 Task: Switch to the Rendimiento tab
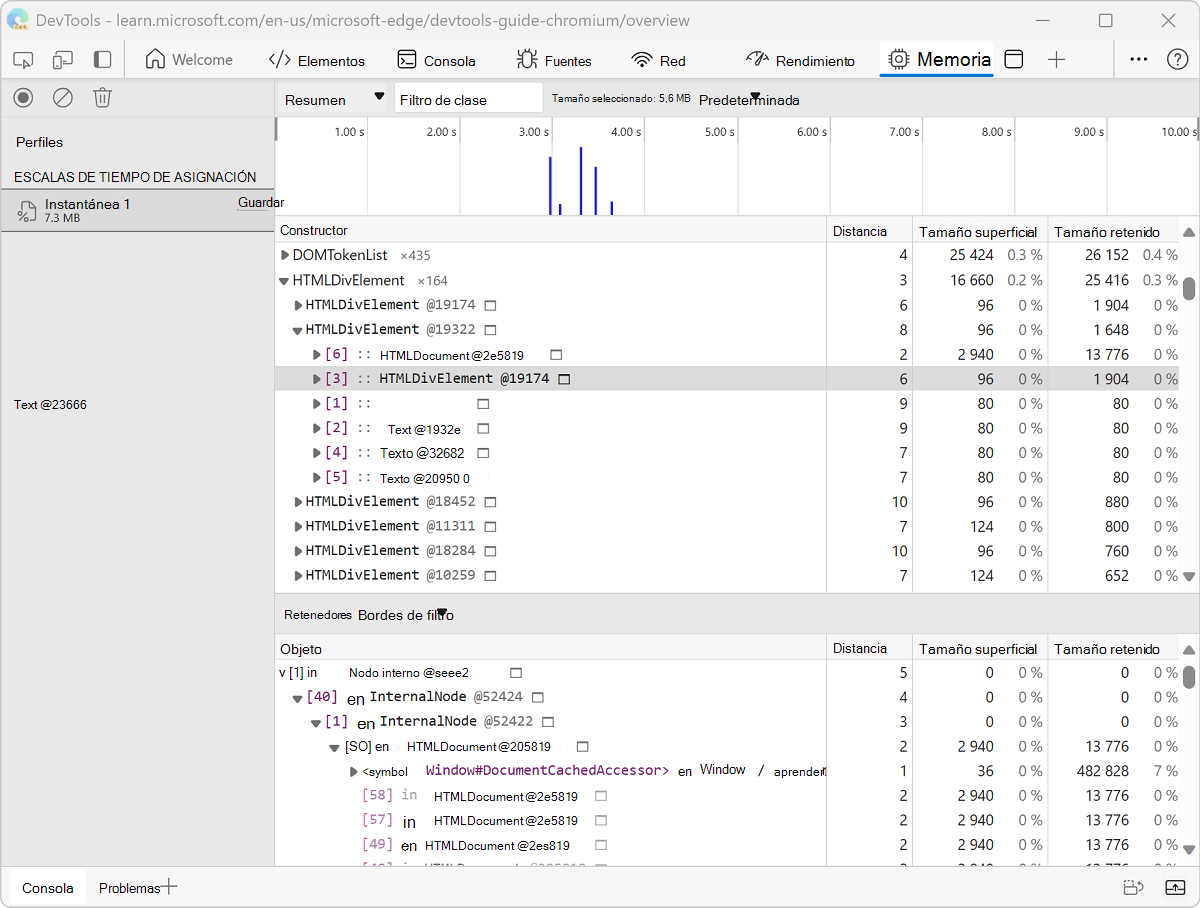(x=801, y=61)
